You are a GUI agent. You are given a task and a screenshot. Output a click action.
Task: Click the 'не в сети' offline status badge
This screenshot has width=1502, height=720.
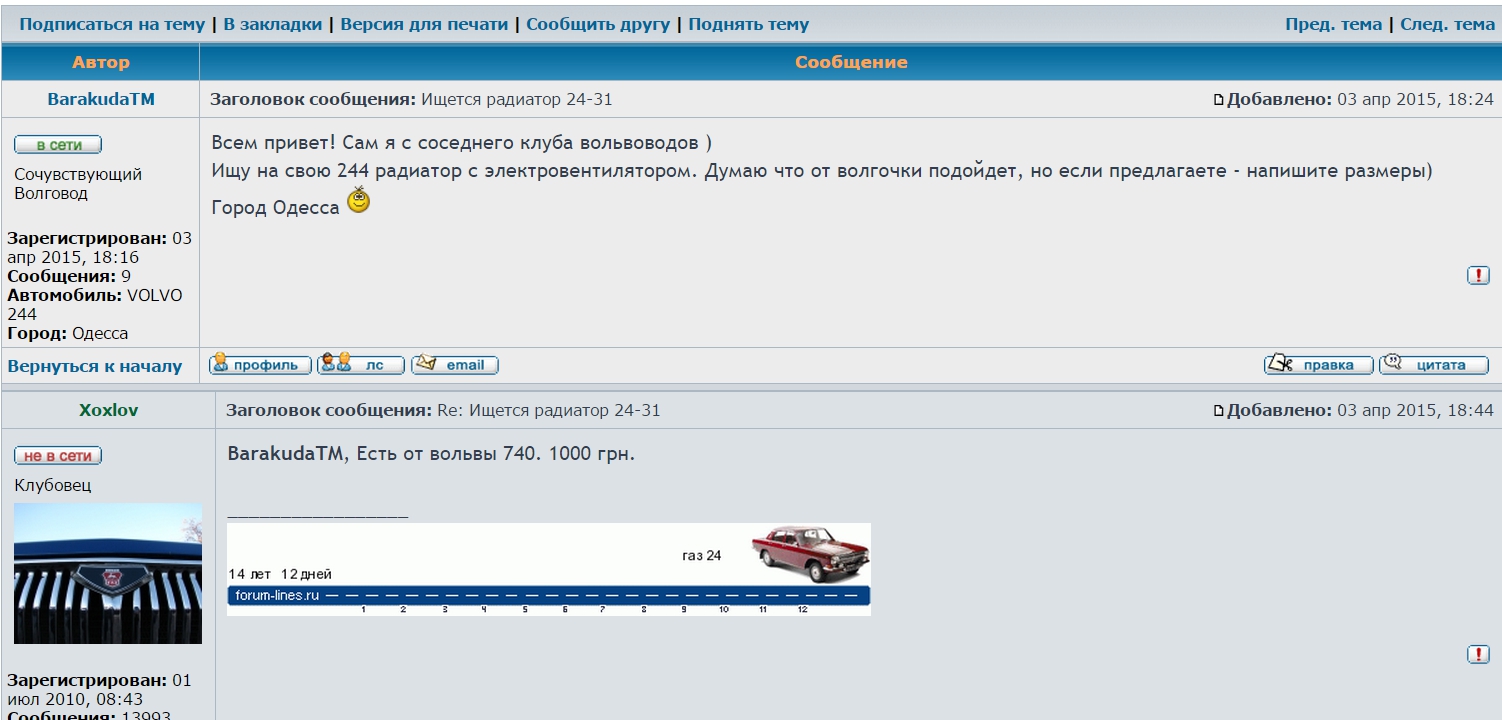pos(58,456)
